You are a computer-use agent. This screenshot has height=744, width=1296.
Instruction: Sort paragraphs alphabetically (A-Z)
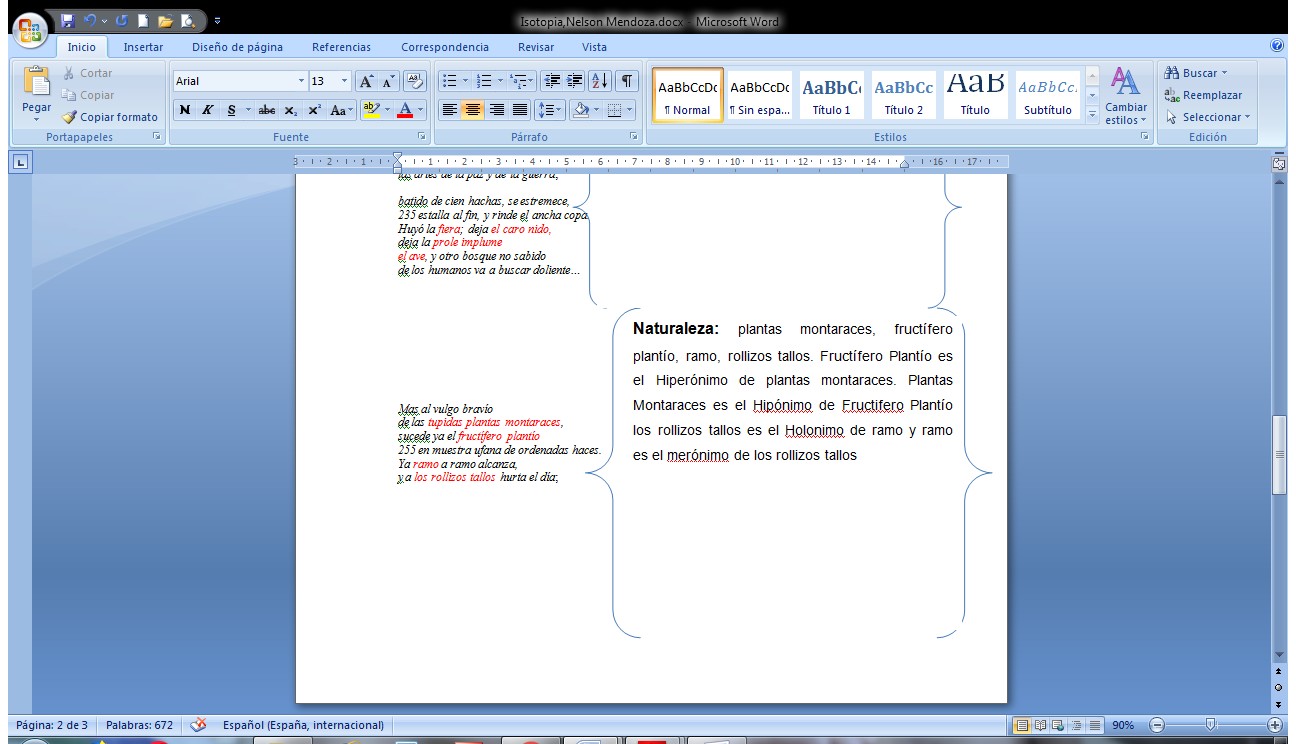[x=599, y=81]
